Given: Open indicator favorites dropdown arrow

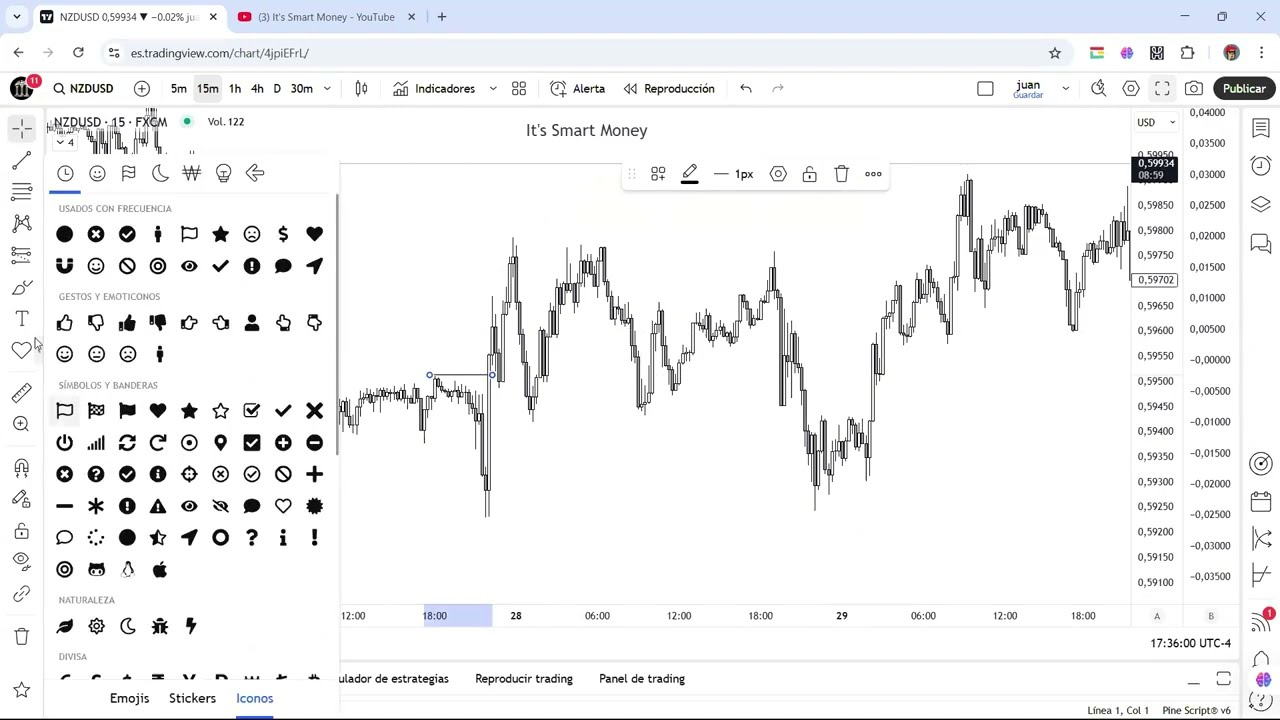Looking at the screenshot, I should [x=493, y=88].
